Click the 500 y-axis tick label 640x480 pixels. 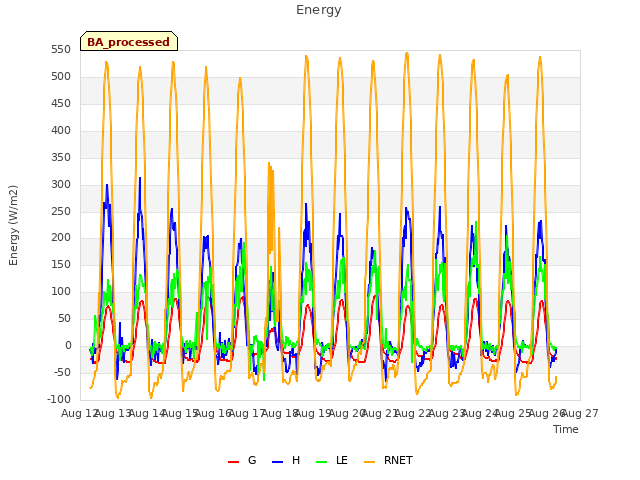(61, 77)
